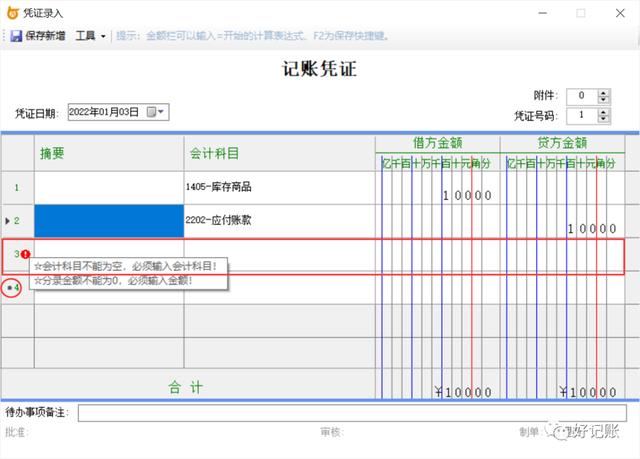Click the 借方金额 column header
This screenshot has width=640, height=459.
pos(438,143)
